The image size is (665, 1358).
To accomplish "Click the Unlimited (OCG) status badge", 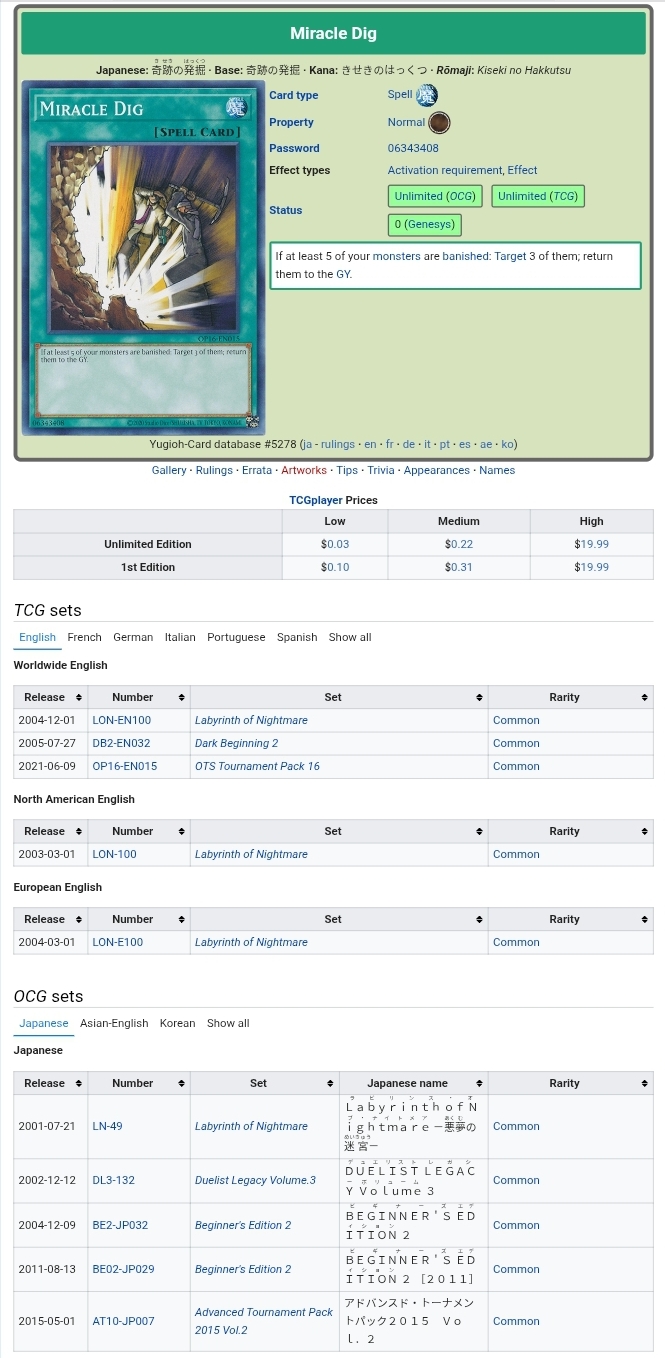I will pos(435,196).
